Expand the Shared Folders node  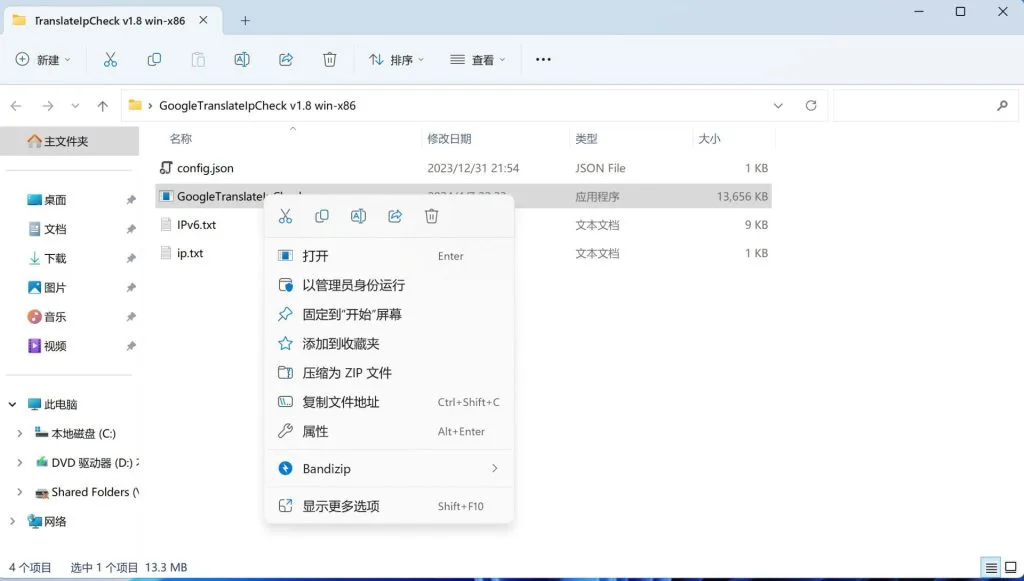point(20,492)
